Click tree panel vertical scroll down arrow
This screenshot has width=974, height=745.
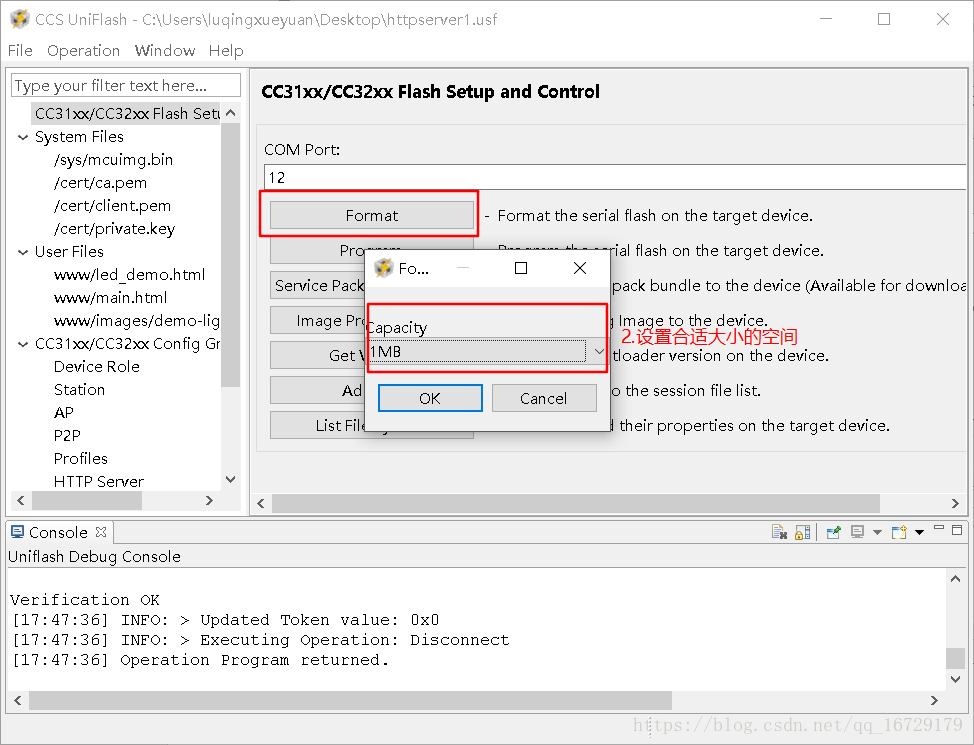click(230, 479)
